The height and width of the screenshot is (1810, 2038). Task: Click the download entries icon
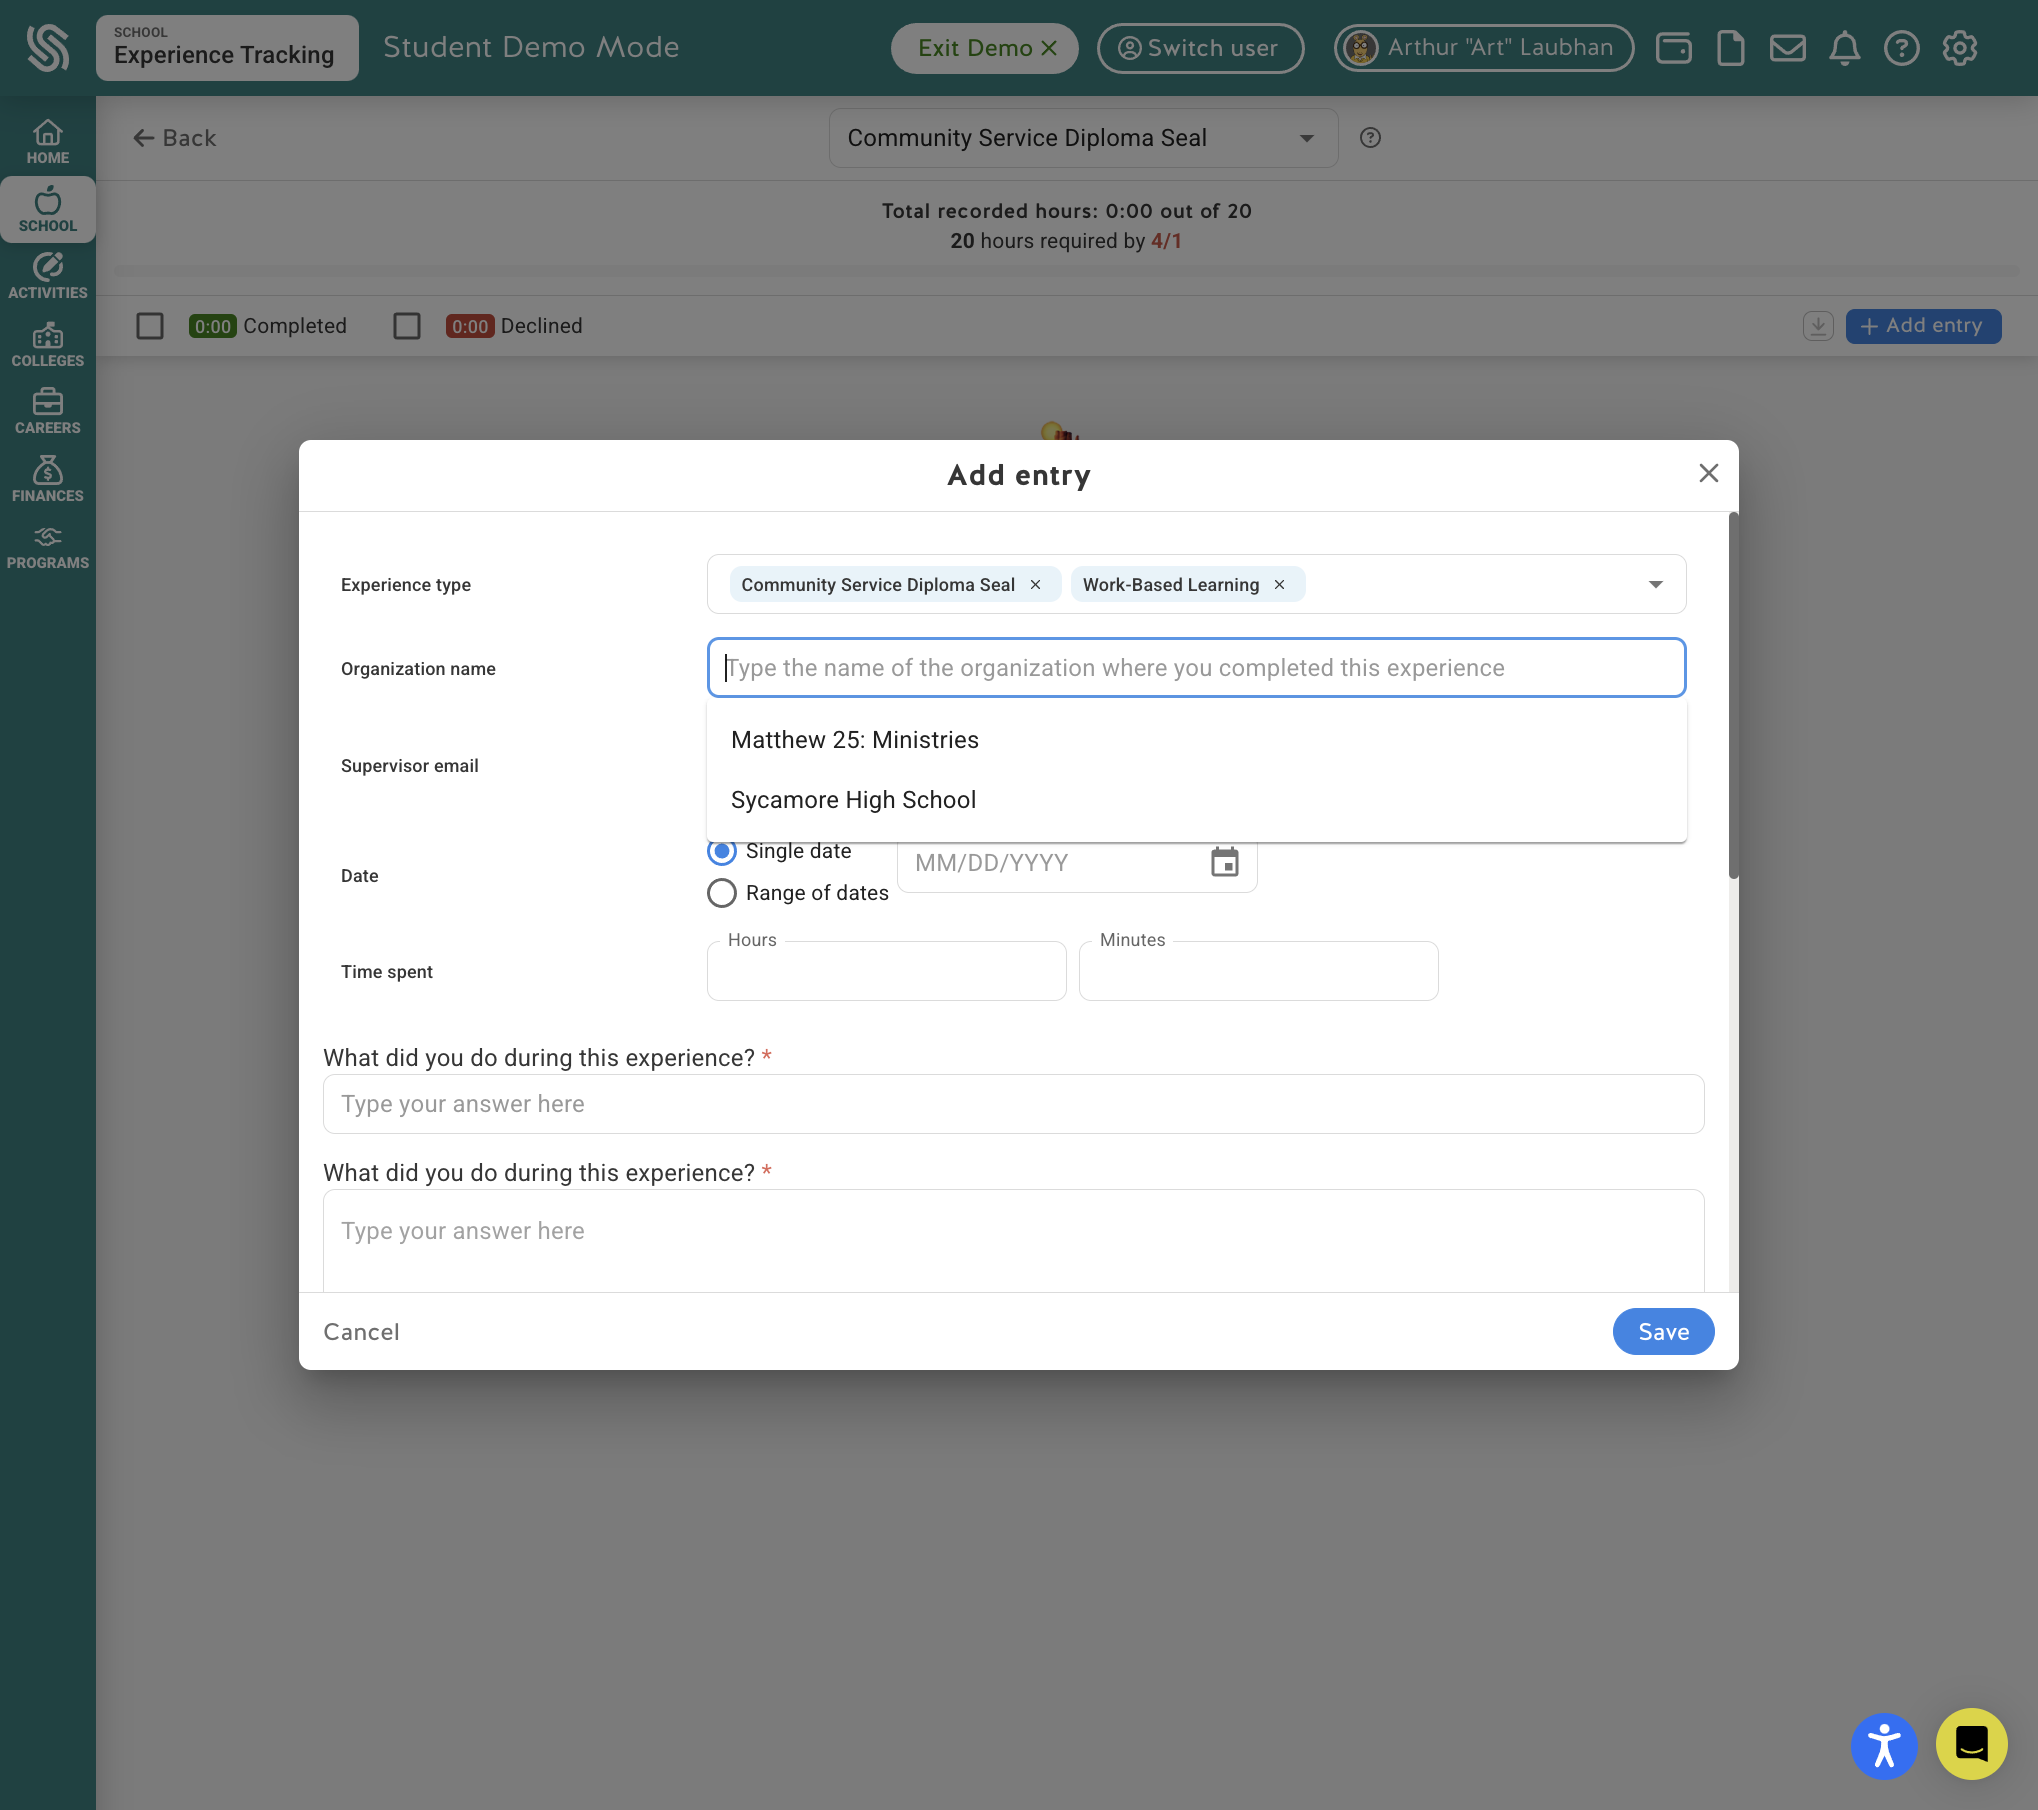tap(1817, 326)
